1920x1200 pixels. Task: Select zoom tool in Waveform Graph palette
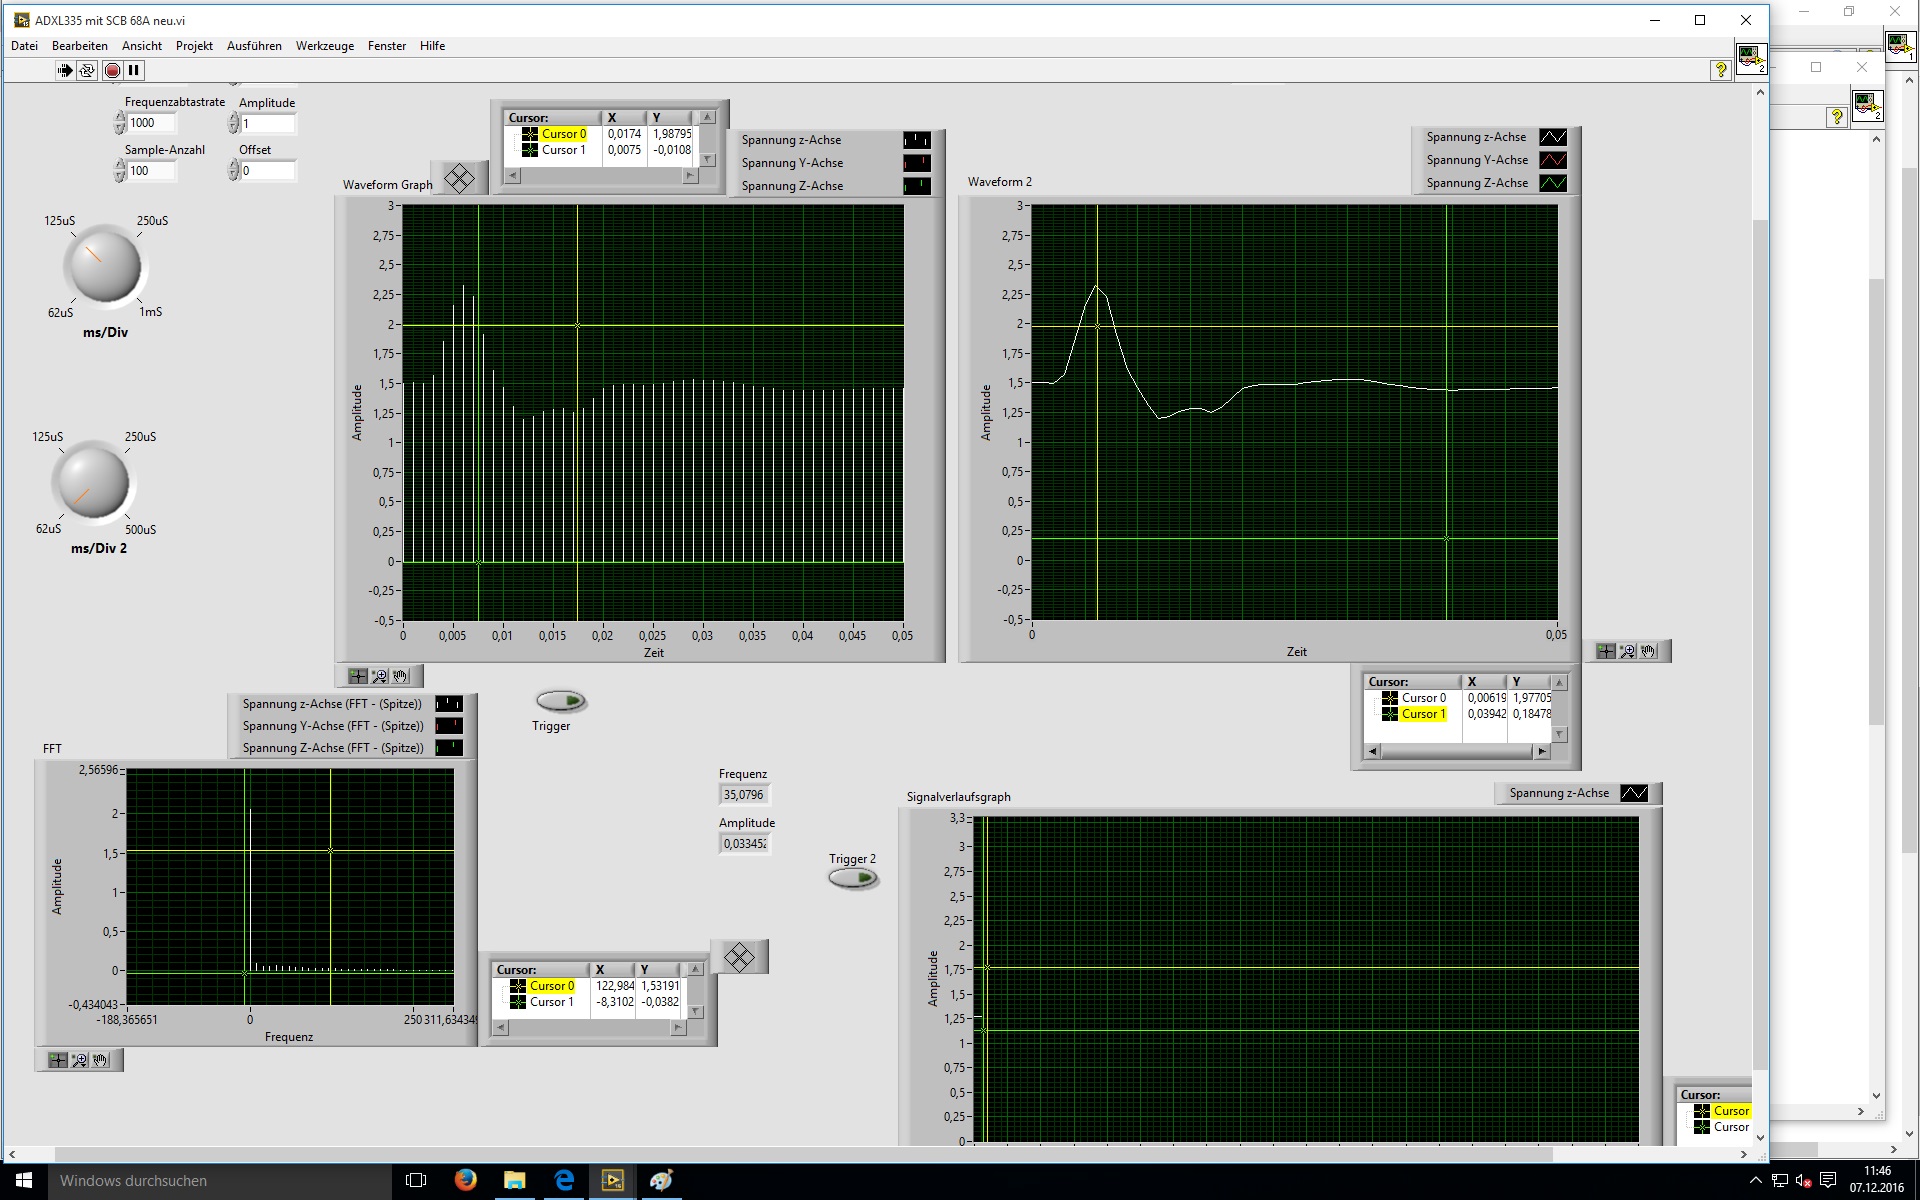(x=379, y=676)
